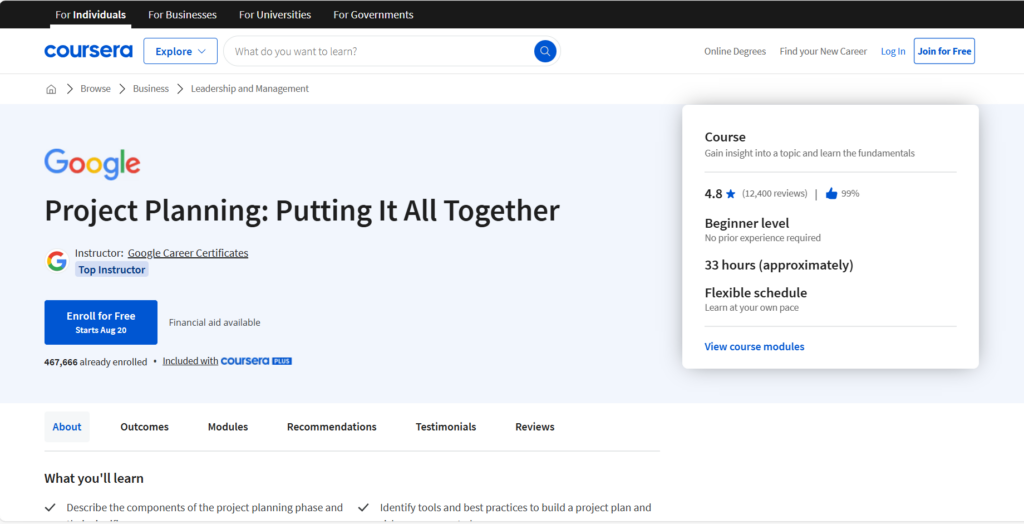1024x524 pixels.
Task: Click the Coursera logo
Action: 88,51
